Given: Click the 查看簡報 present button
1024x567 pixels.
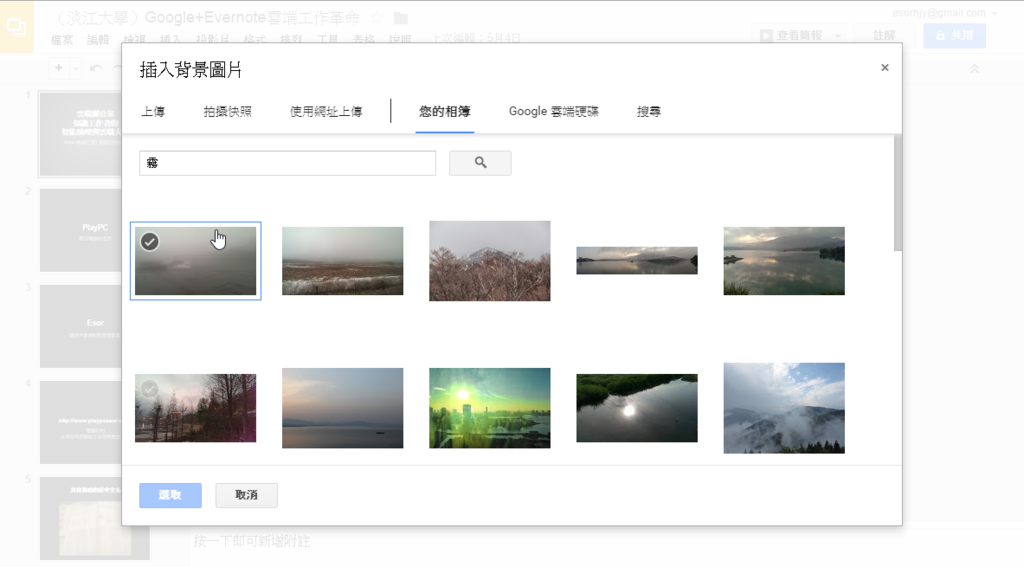Looking at the screenshot, I should [x=792, y=35].
